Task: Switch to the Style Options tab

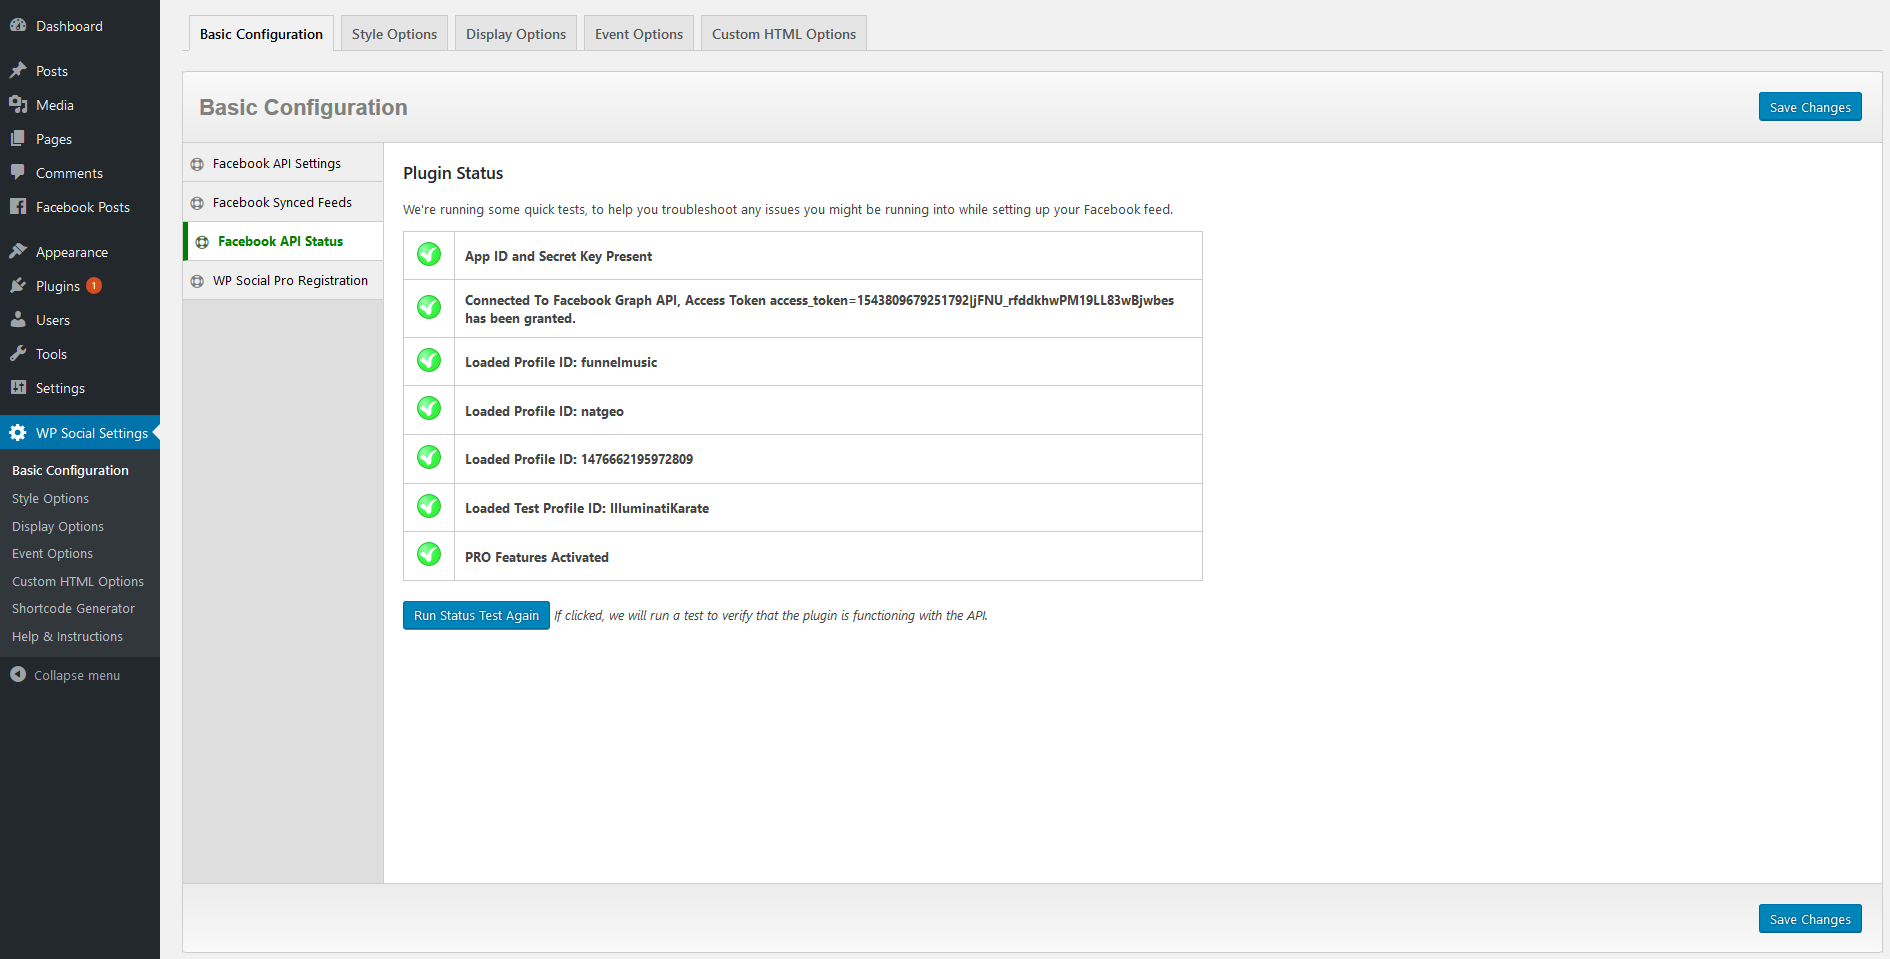Action: (394, 34)
